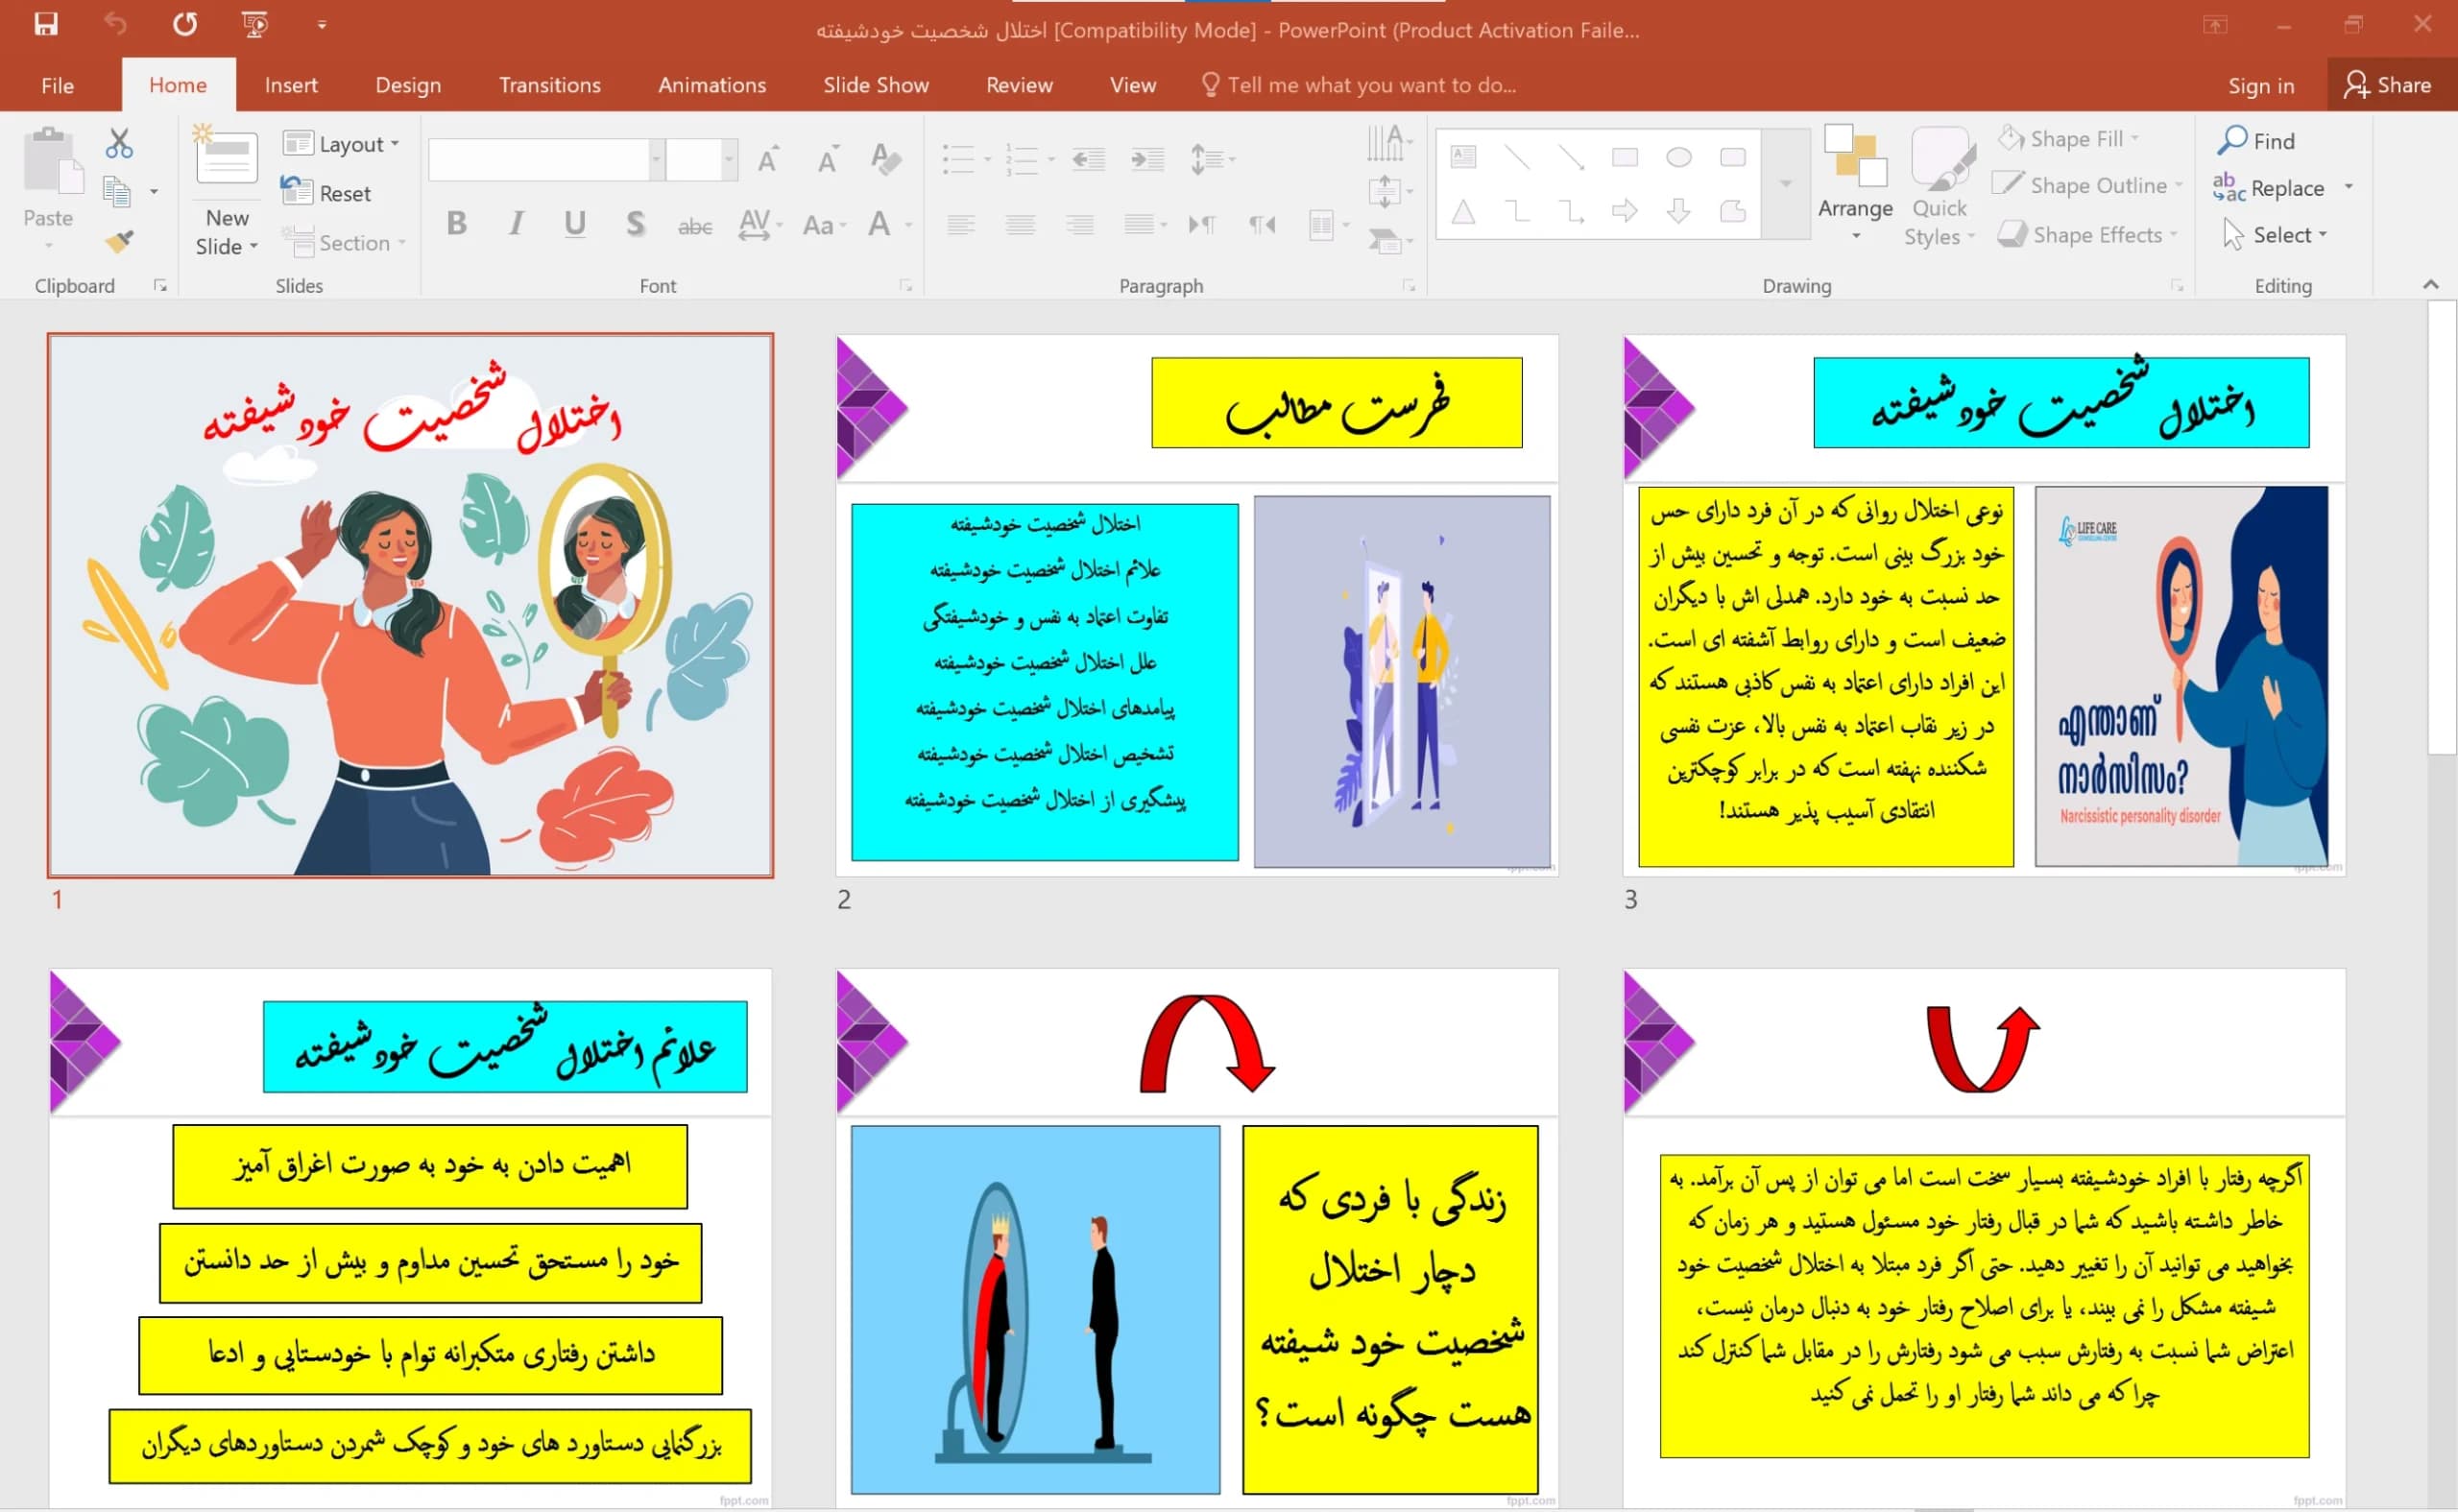Open the Select dropdown in Editing

pos(2274,235)
